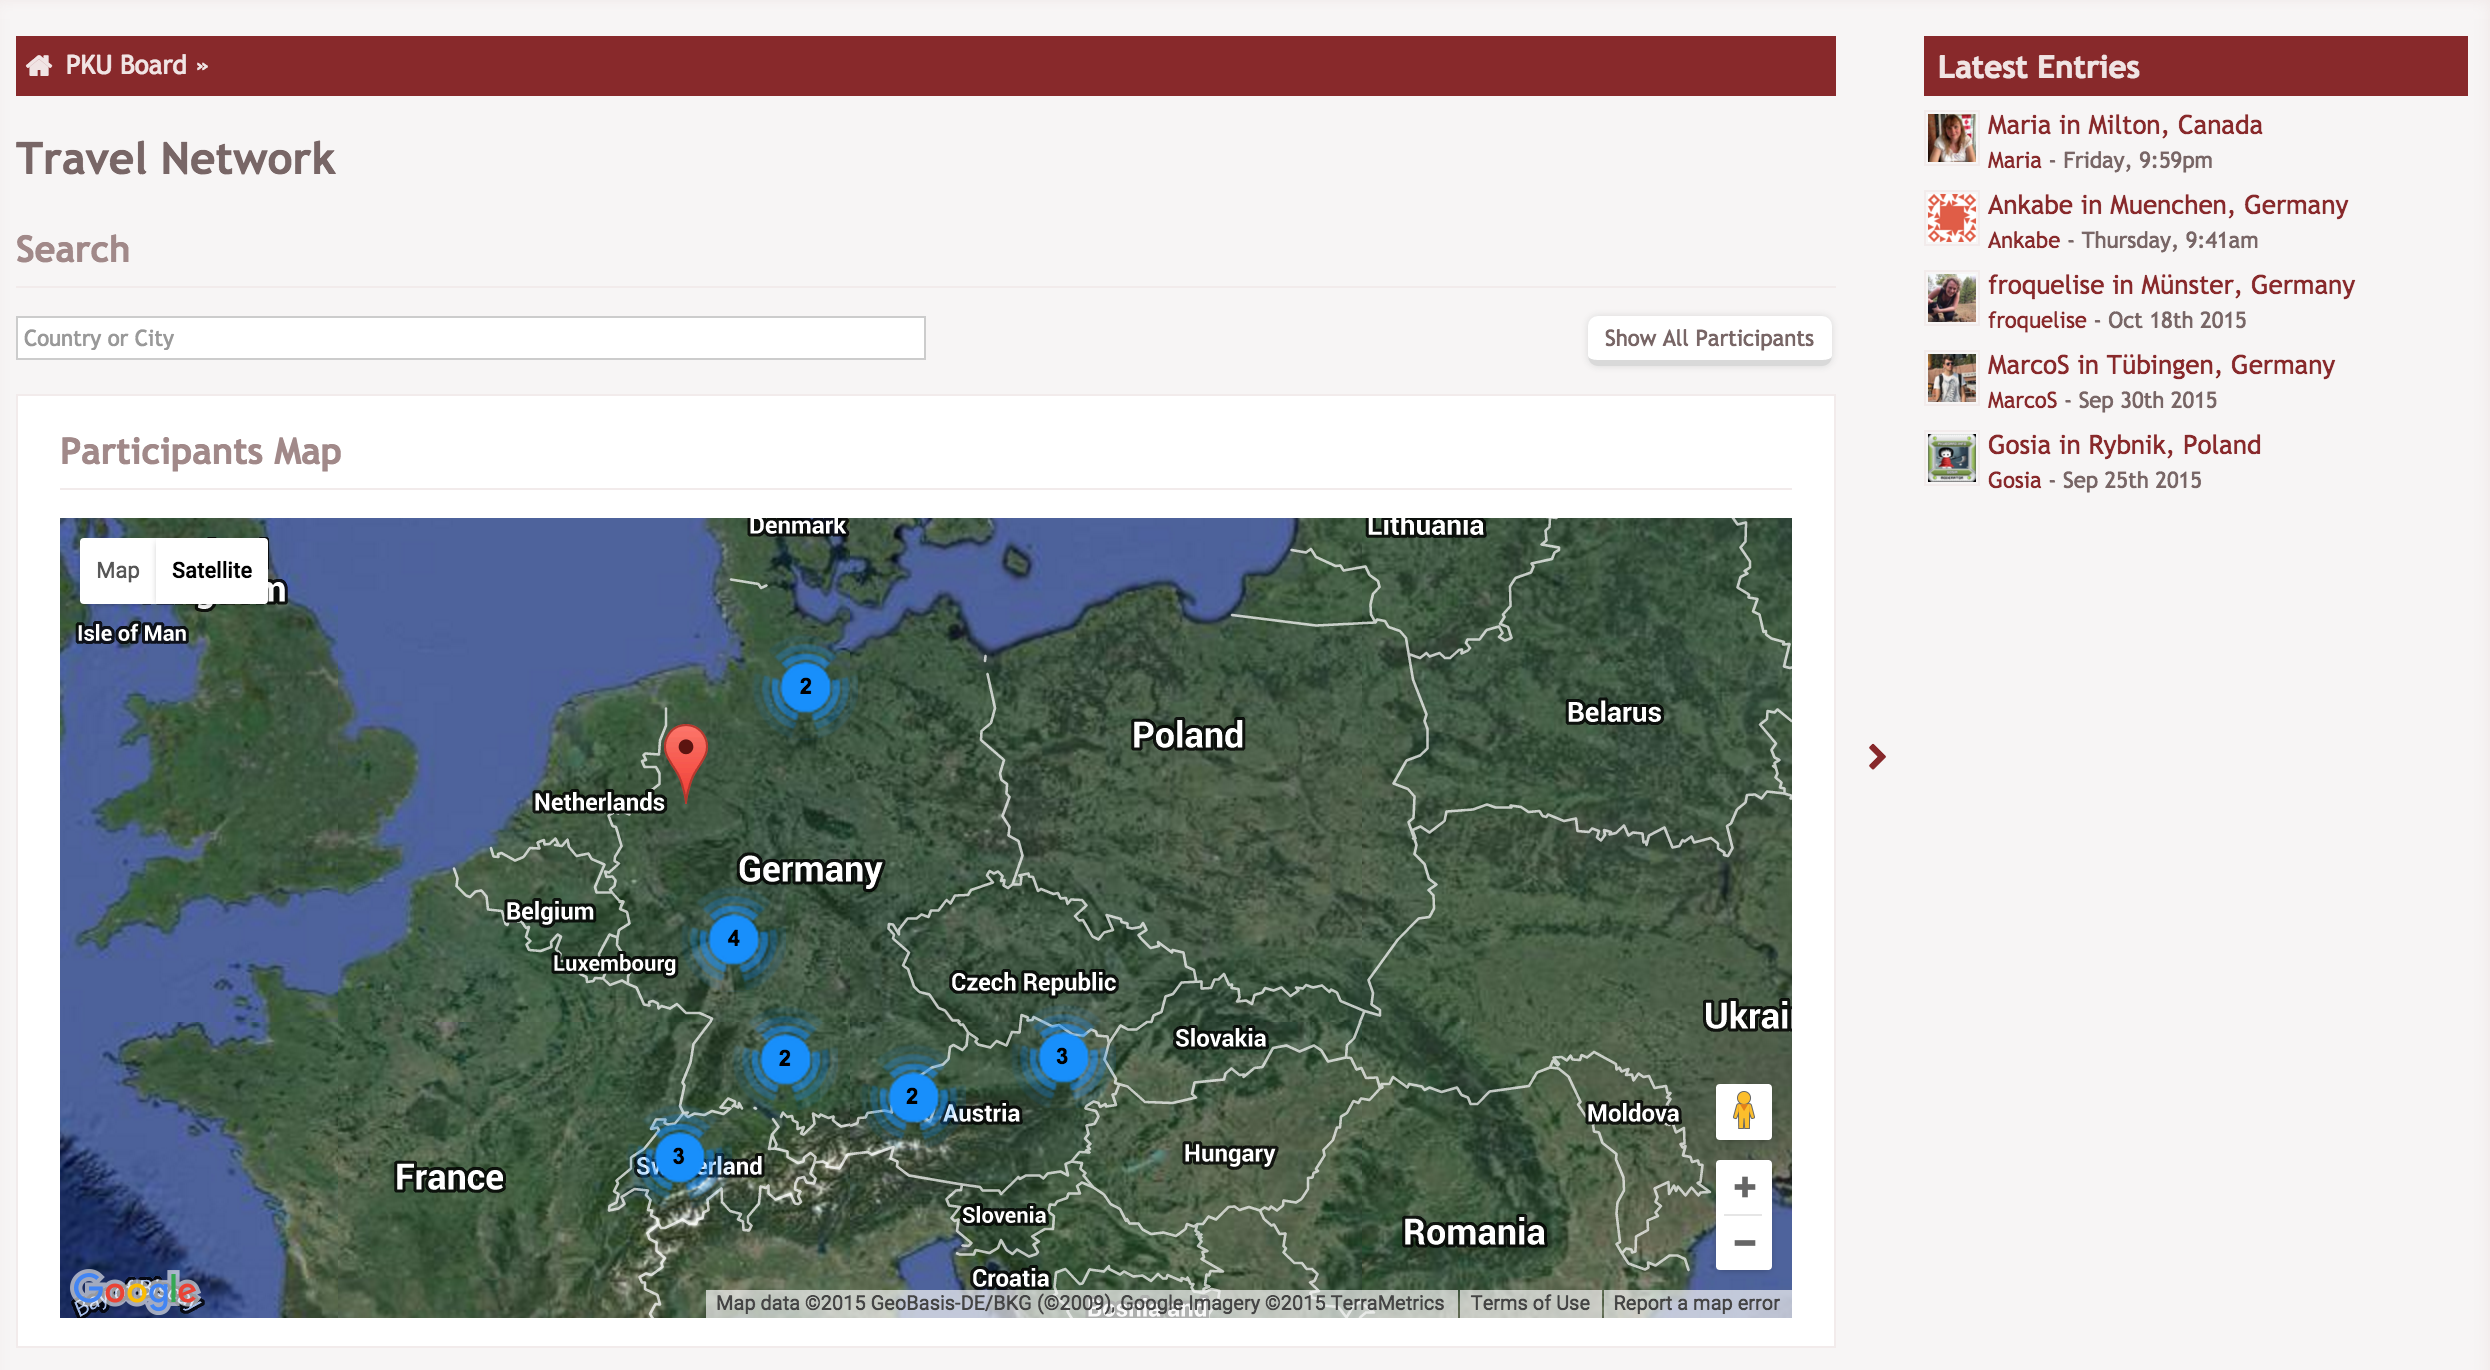Click the Isle of Man map label

[132, 633]
